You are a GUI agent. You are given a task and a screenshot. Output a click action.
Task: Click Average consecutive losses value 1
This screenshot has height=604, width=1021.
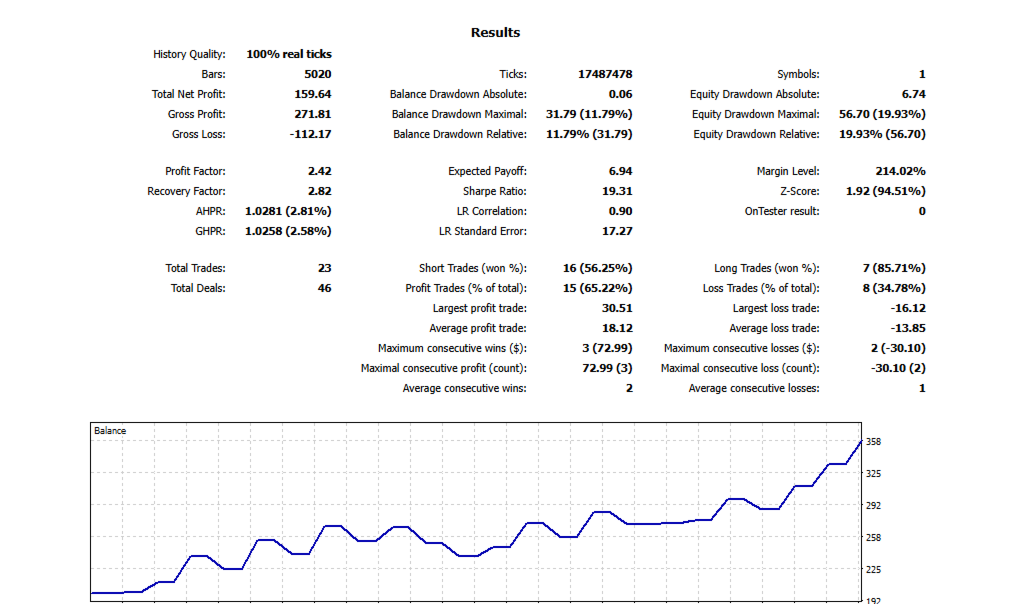coord(922,389)
